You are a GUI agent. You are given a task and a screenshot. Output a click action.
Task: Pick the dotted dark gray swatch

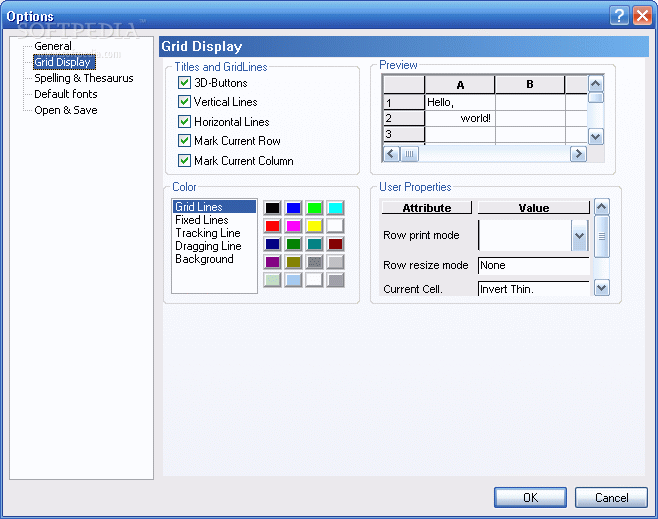pyautogui.click(x=314, y=262)
